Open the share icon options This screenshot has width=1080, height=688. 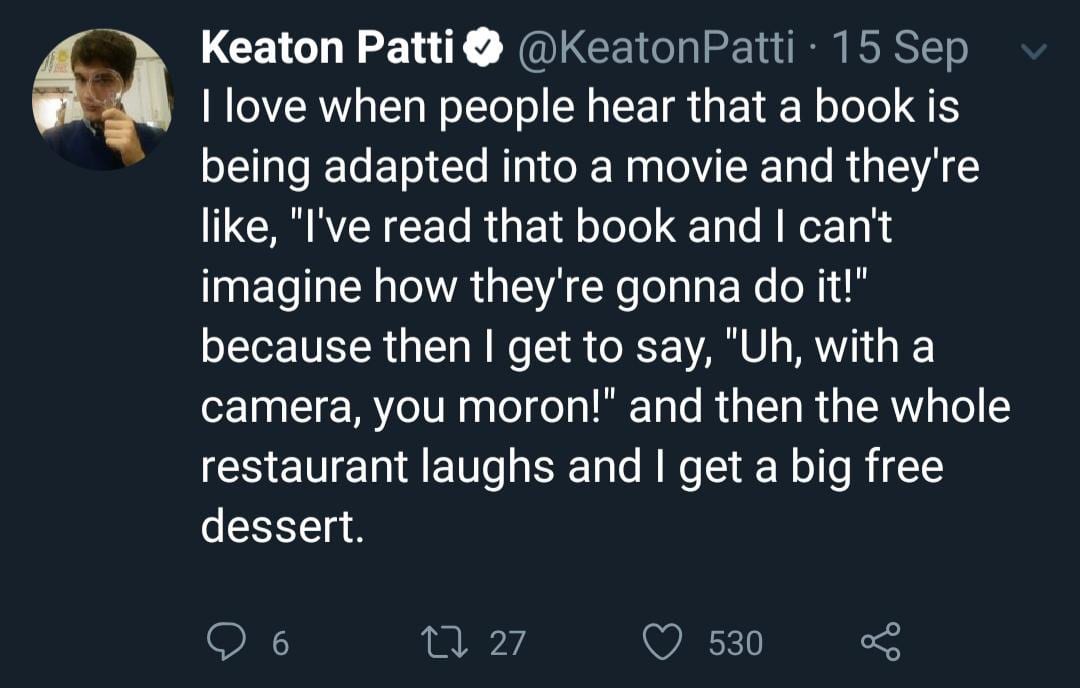[x=880, y=642]
